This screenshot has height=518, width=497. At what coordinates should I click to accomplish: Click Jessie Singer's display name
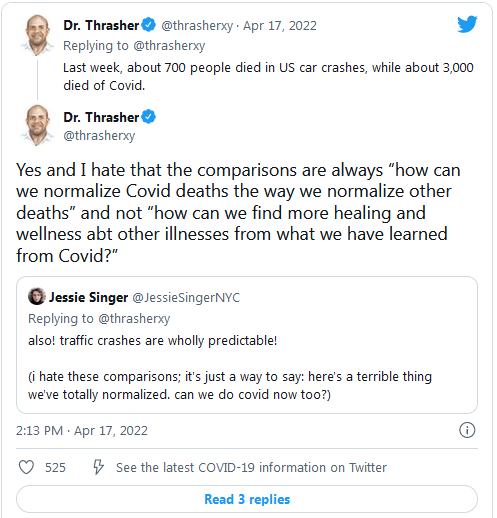(x=88, y=297)
